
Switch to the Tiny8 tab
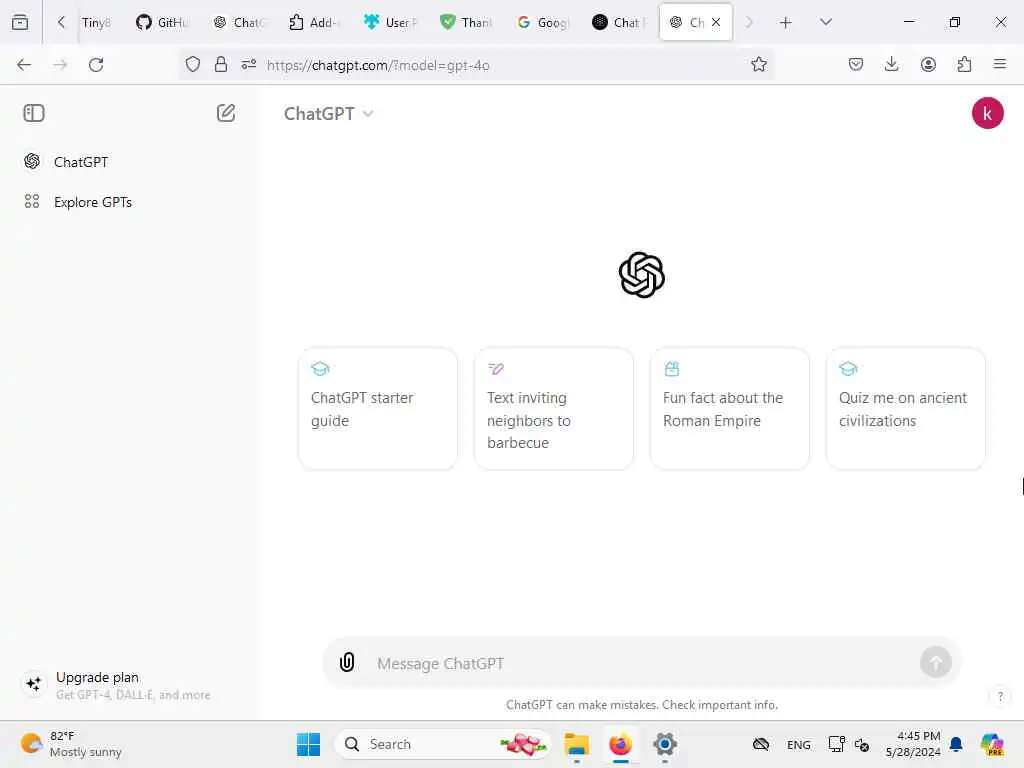point(96,22)
